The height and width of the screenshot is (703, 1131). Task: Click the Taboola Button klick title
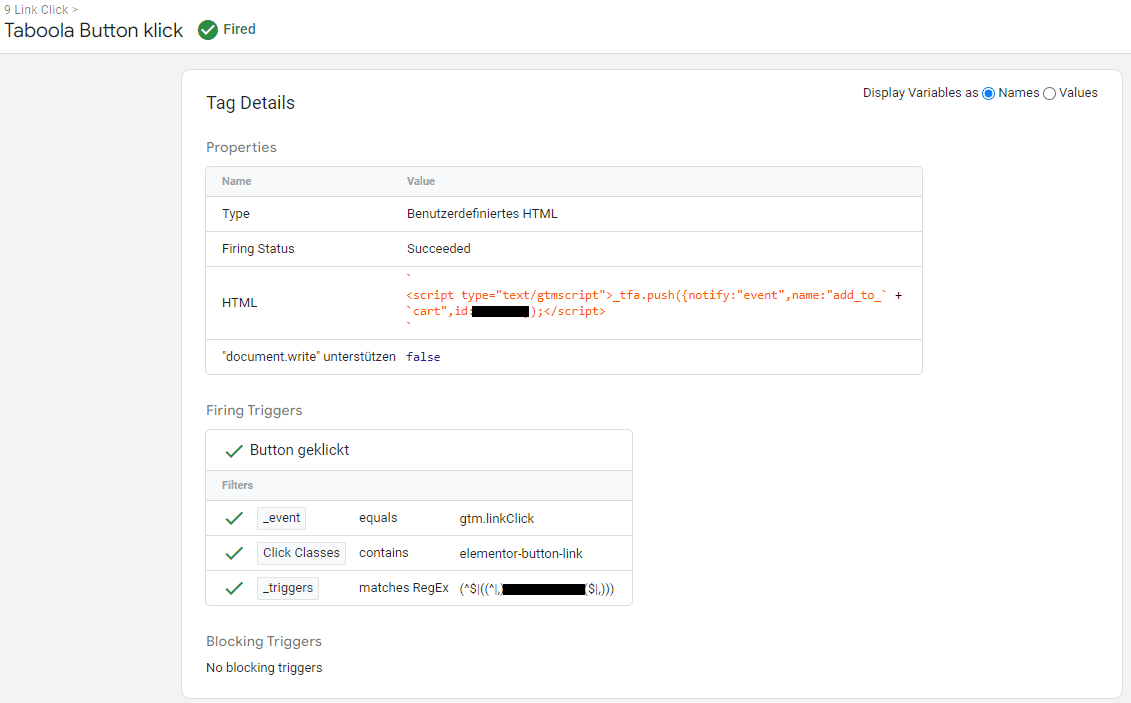94,30
